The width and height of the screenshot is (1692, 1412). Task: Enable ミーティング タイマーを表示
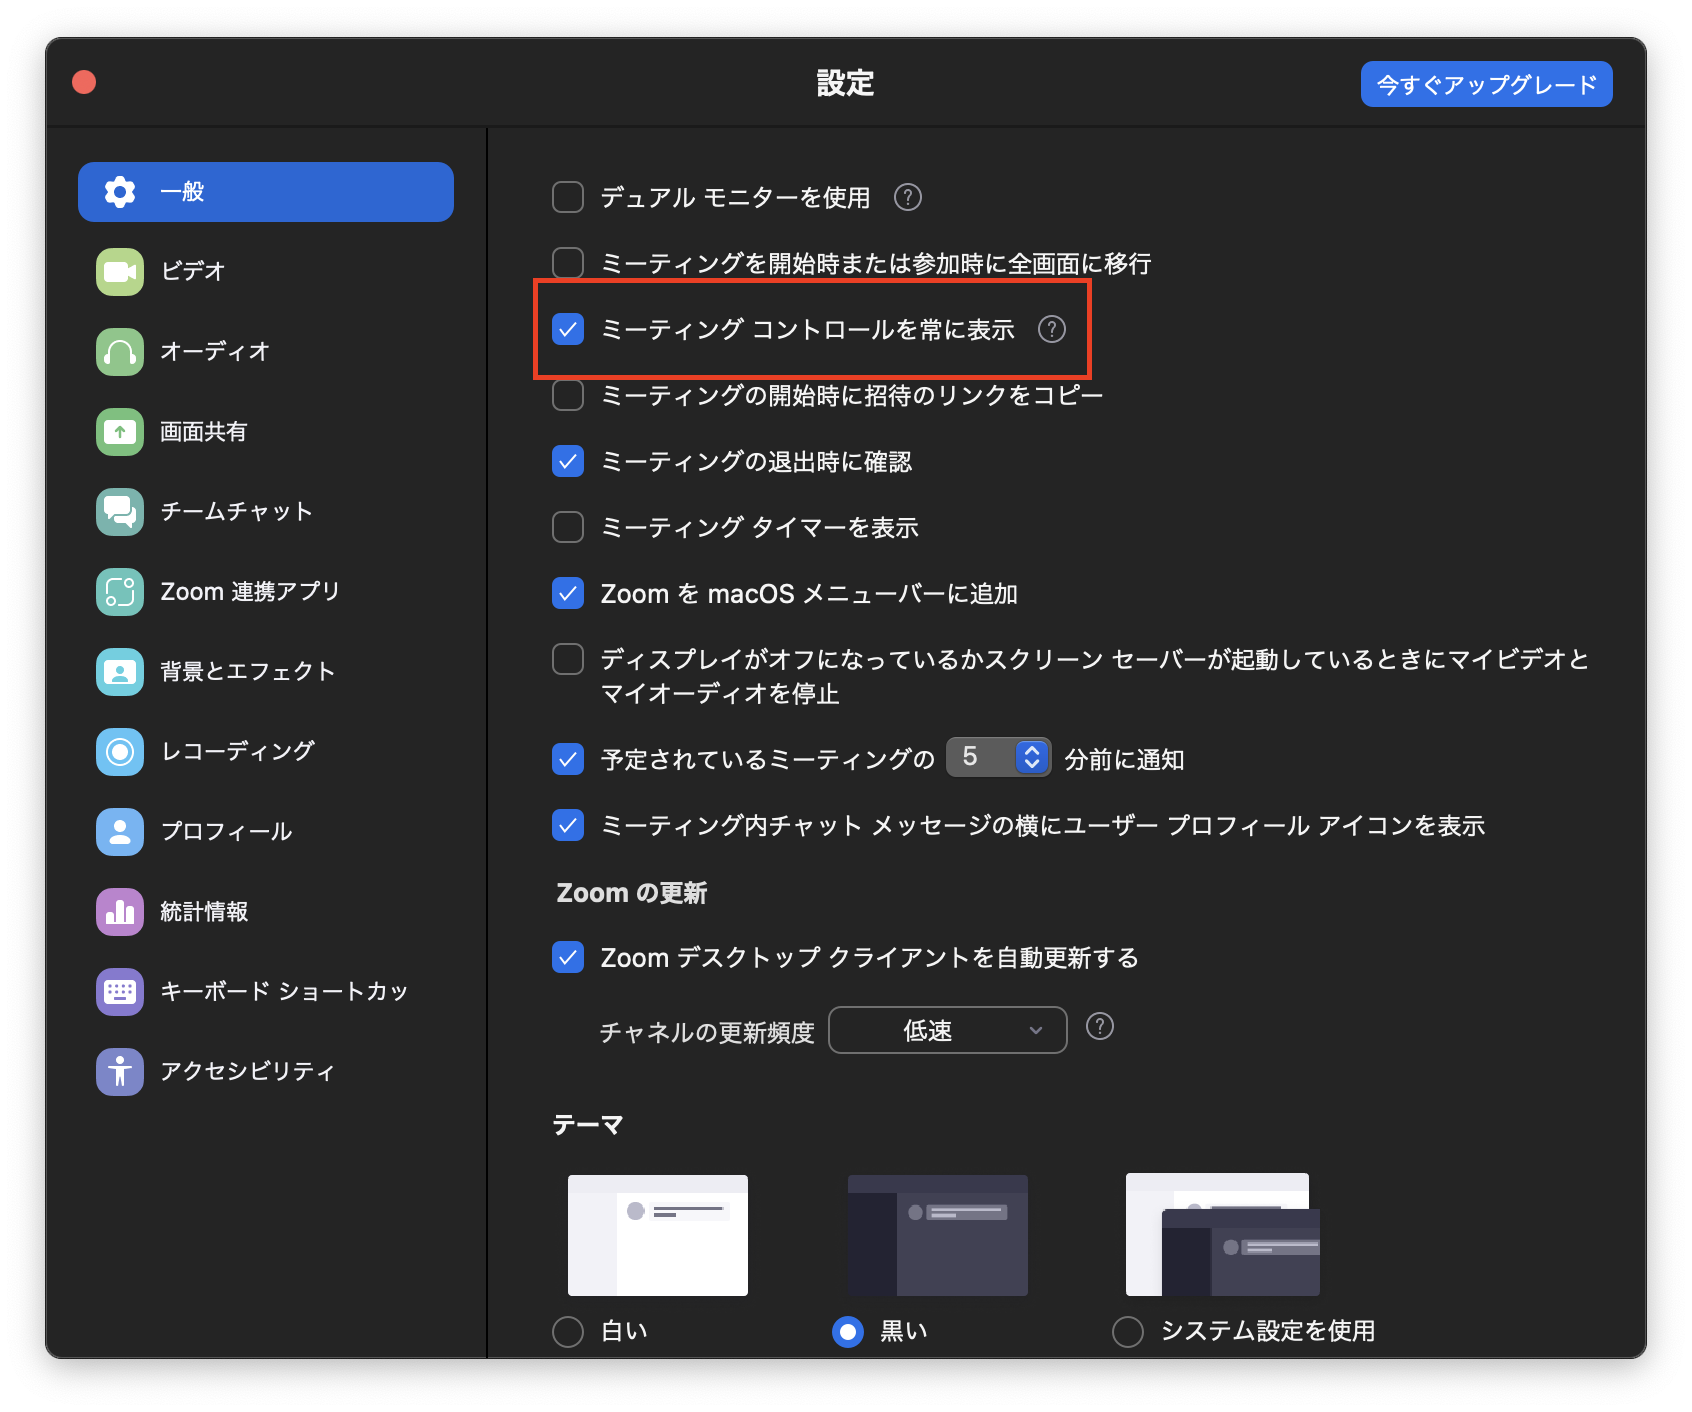click(567, 527)
